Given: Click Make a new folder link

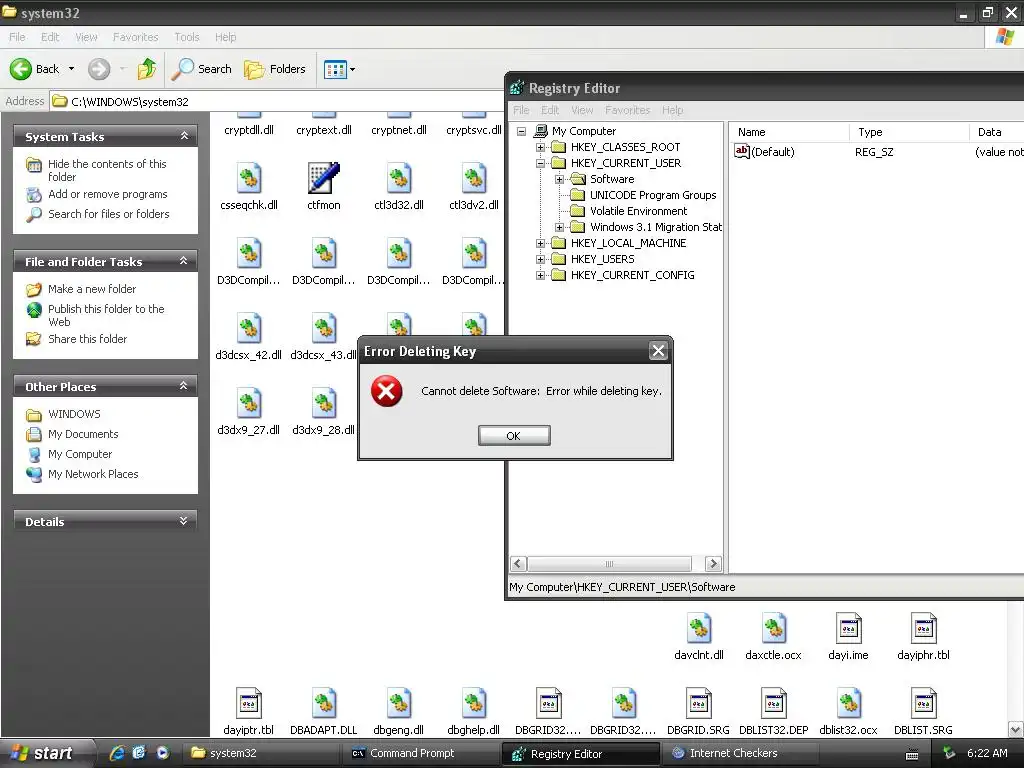Looking at the screenshot, I should (92, 289).
